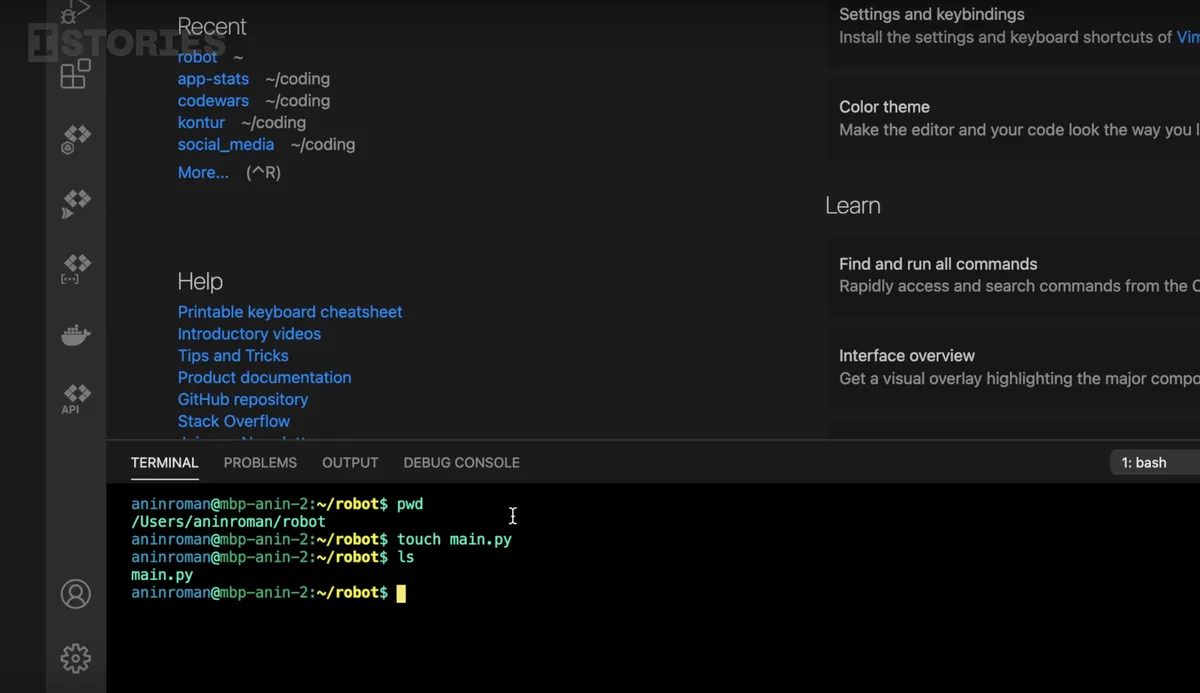The width and height of the screenshot is (1200, 693).
Task: Open the Manage settings gear icon
Action: 76,658
